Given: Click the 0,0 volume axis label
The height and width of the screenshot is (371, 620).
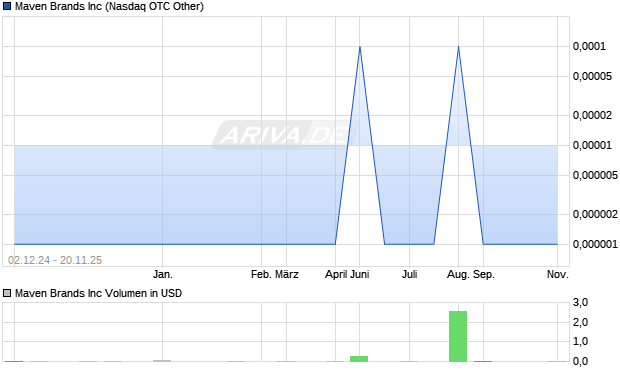Looking at the screenshot, I should 580,361.
